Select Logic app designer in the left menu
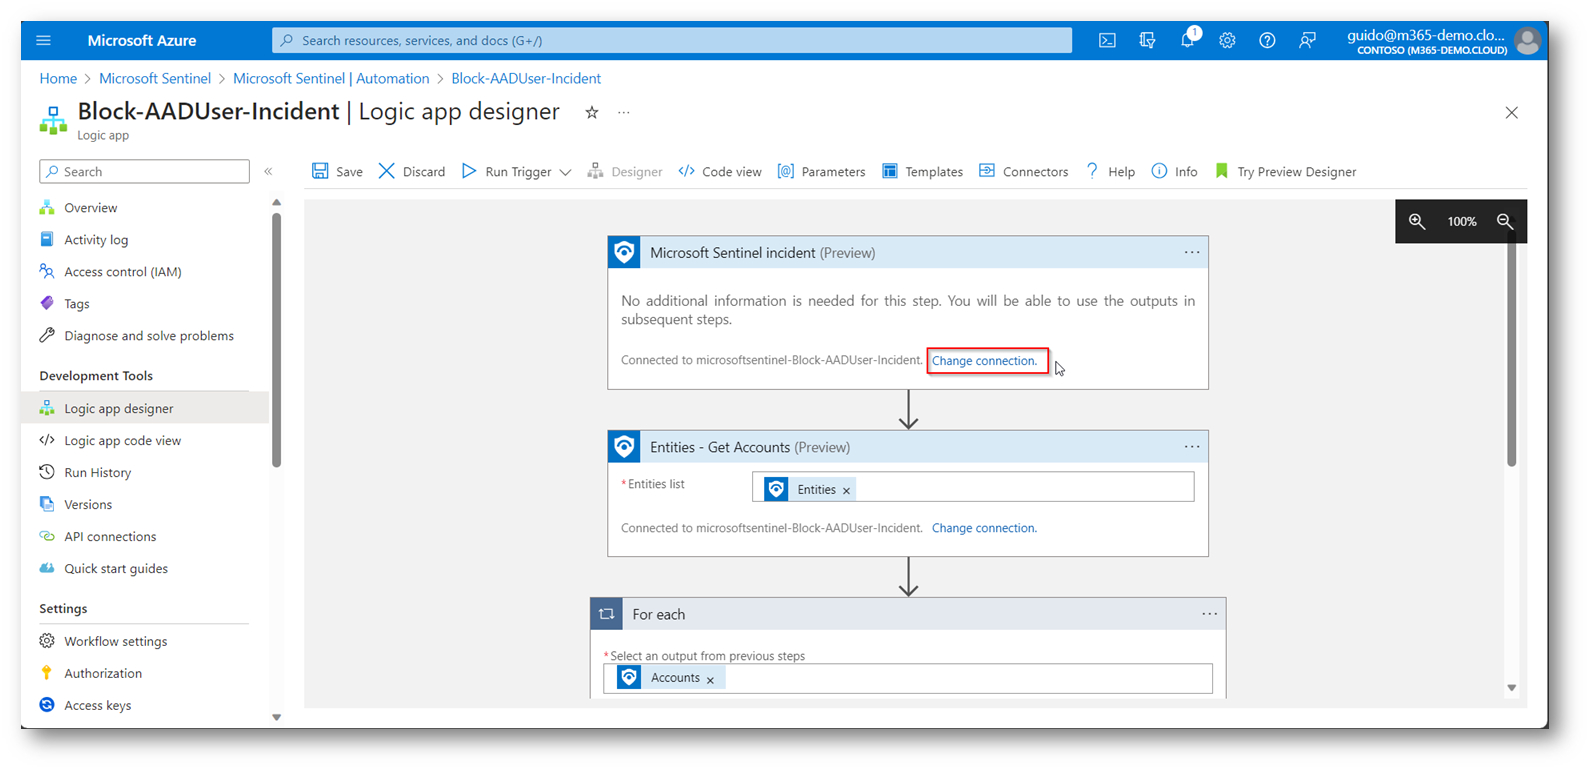This screenshot has width=1591, height=771. (144, 408)
